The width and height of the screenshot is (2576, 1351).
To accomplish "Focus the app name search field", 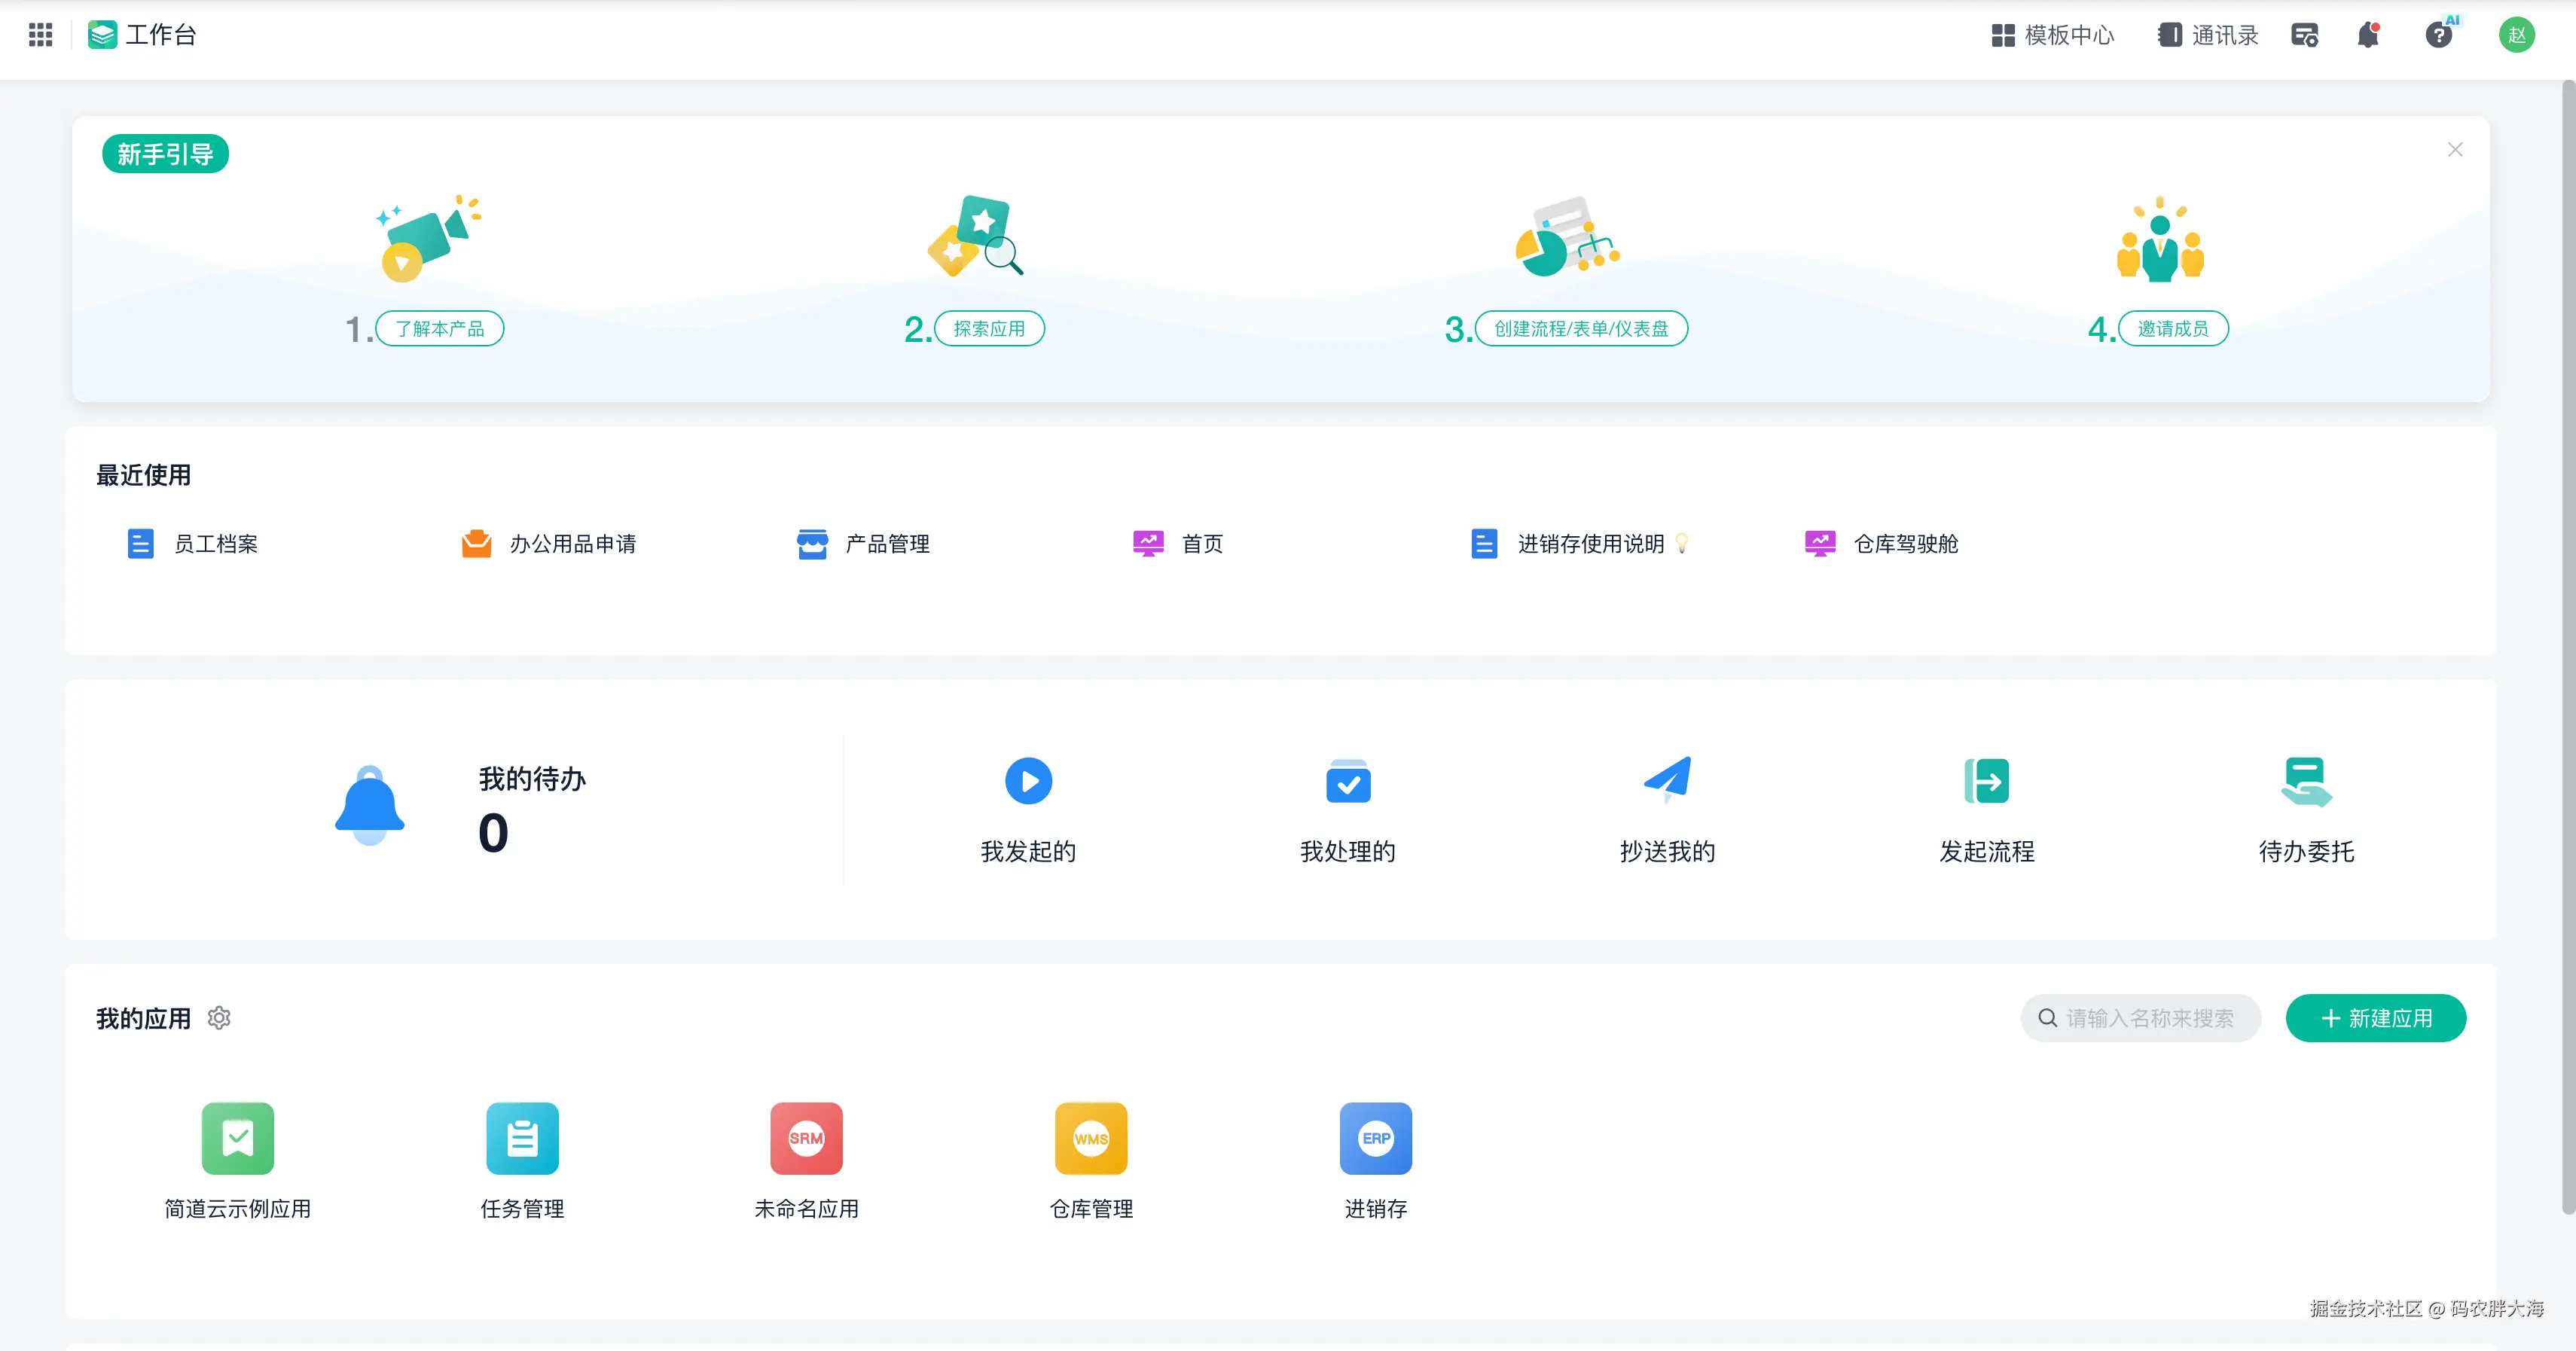I will pyautogui.click(x=2149, y=1018).
